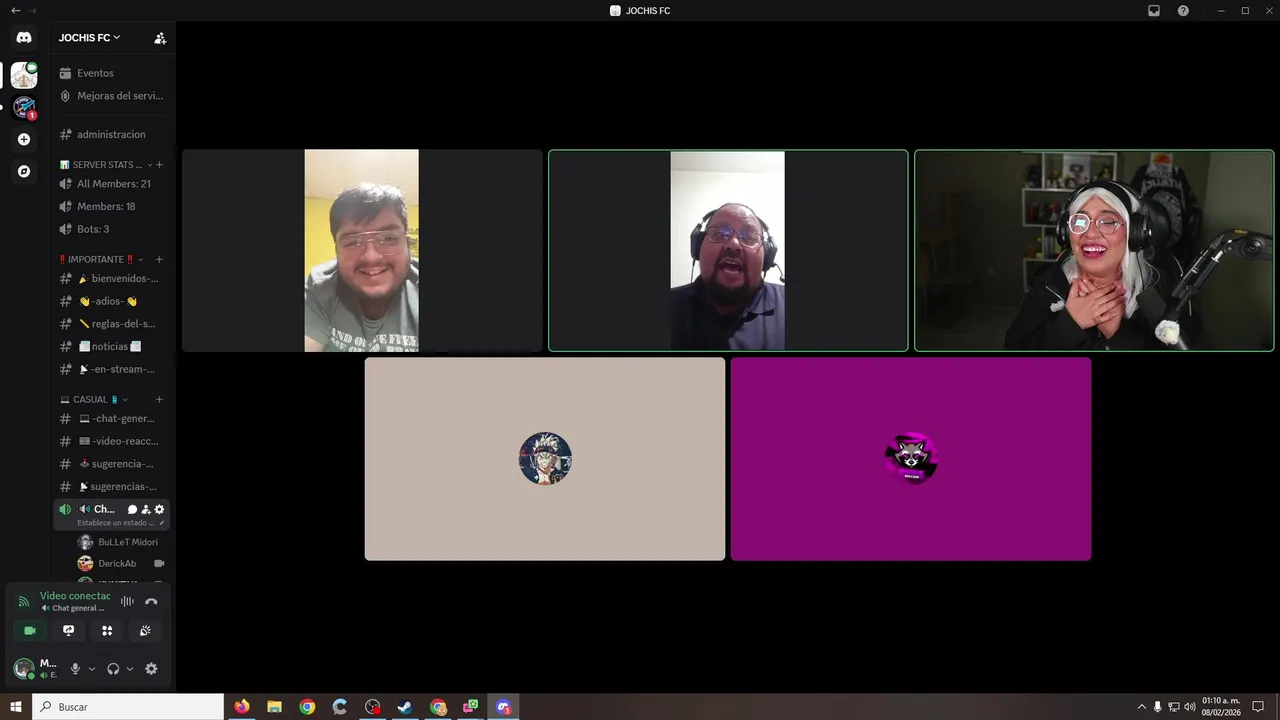
Task: Focus the magenta raccoon avatar tile
Action: click(911, 459)
